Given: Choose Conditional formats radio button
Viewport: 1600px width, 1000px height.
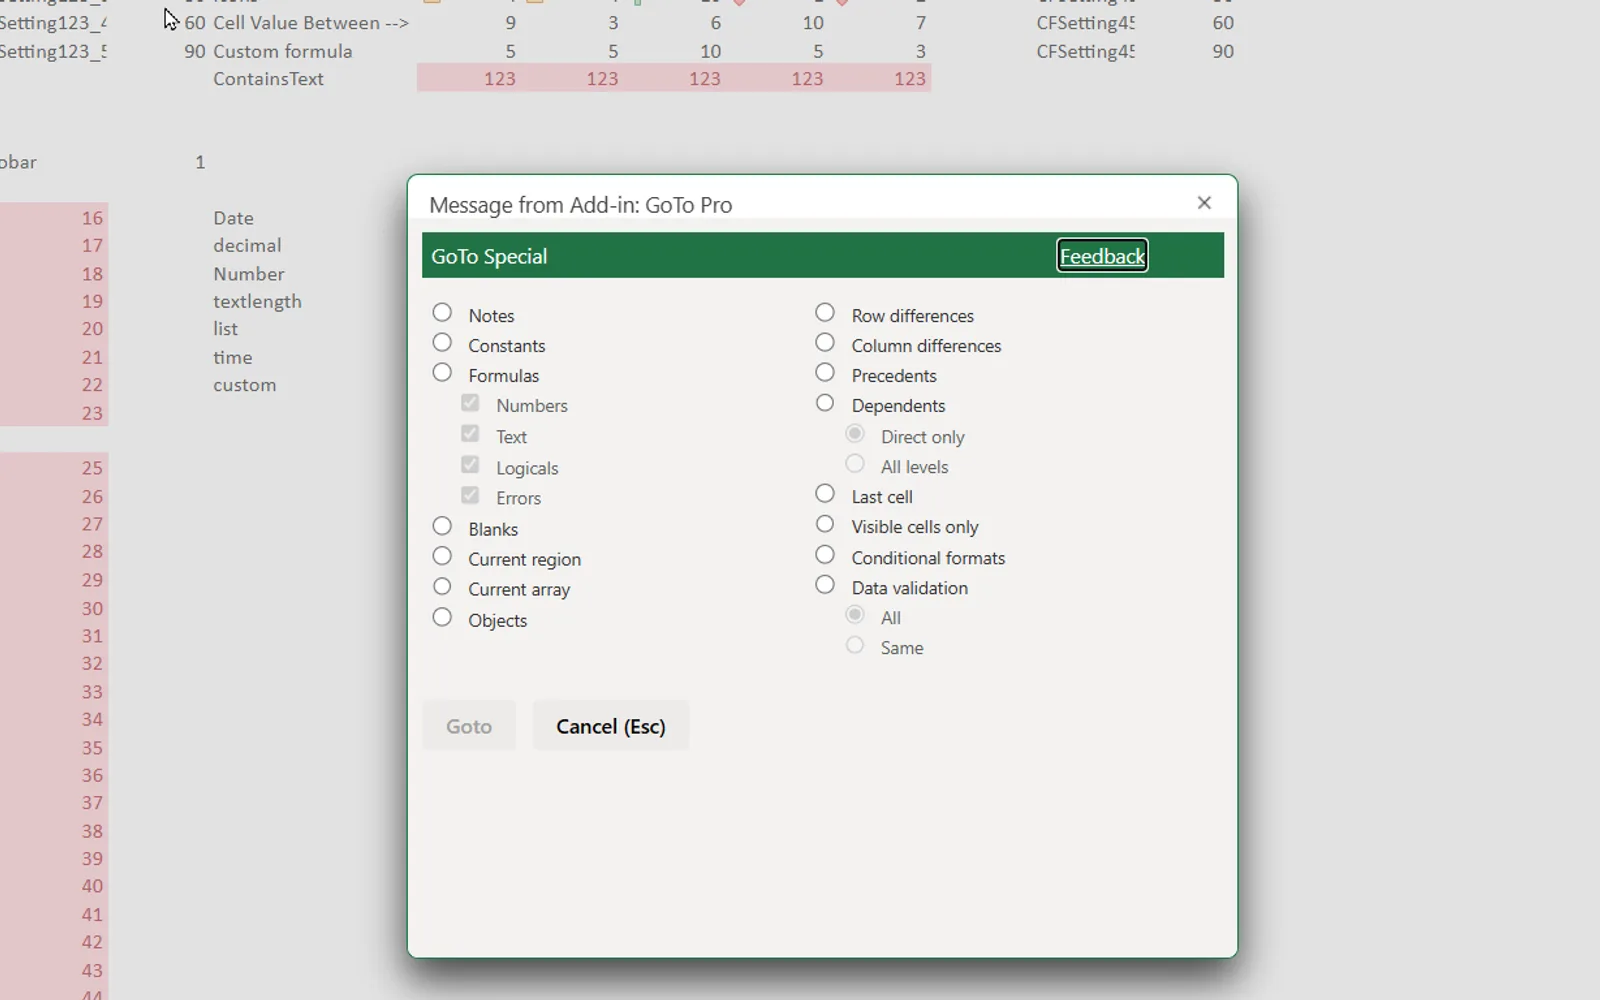Looking at the screenshot, I should [x=825, y=555].
